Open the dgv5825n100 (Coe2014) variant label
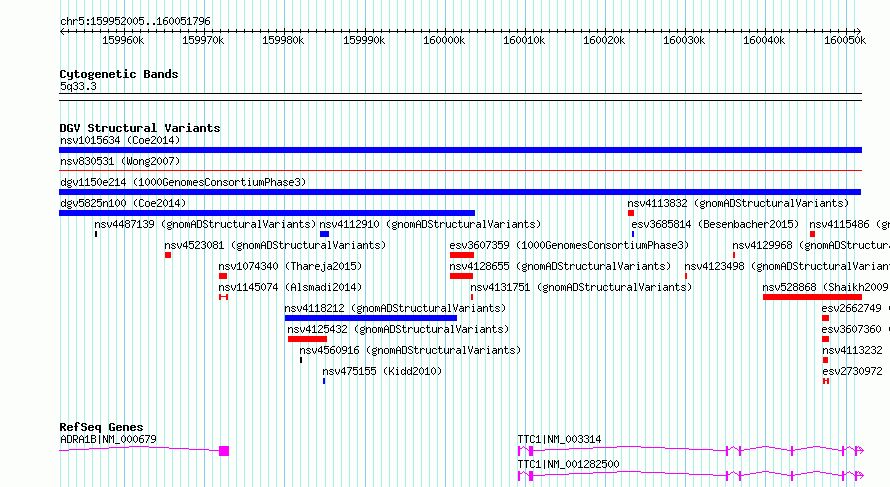This screenshot has width=890, height=487. tap(123, 203)
